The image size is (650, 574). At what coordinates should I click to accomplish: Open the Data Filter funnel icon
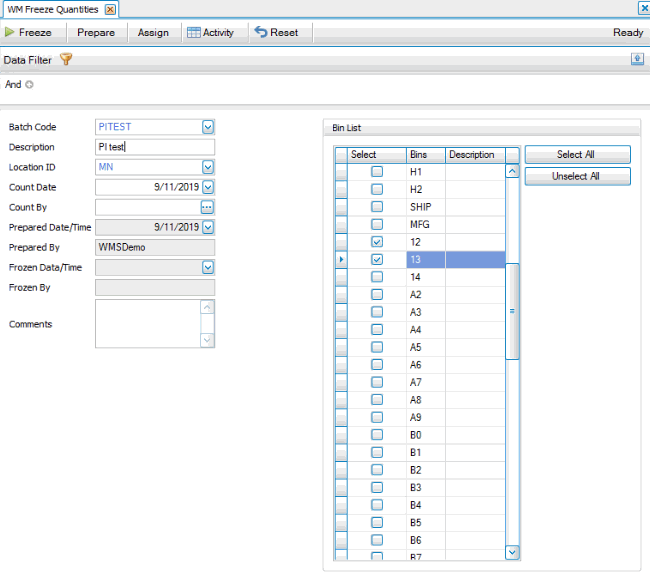(x=66, y=59)
